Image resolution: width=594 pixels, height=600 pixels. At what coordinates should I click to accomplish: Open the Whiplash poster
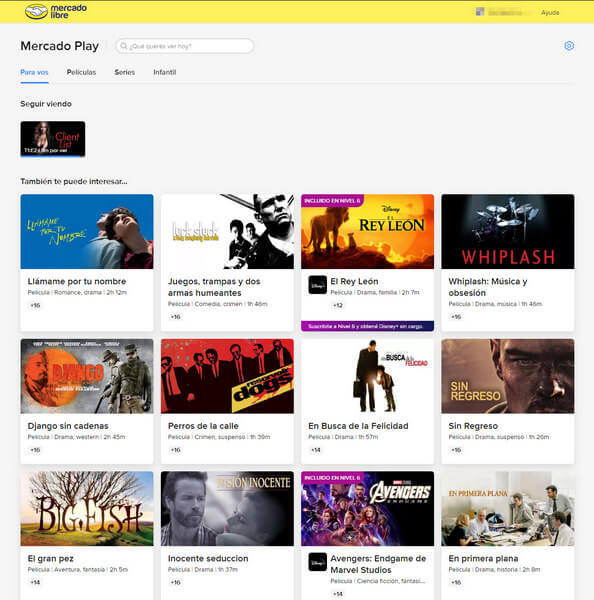(x=508, y=232)
